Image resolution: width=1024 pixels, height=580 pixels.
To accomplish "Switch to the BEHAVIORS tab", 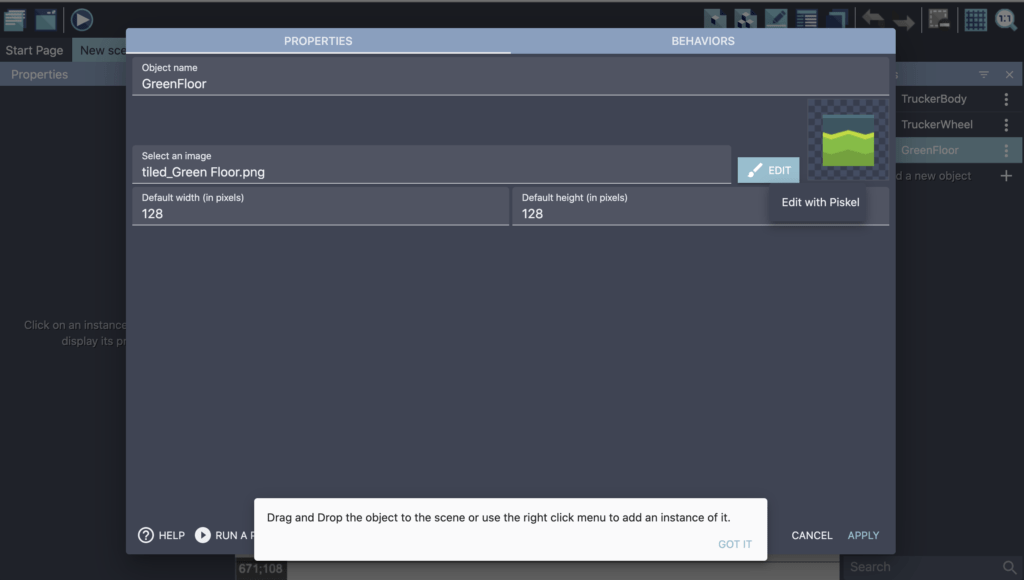I will pos(703,41).
